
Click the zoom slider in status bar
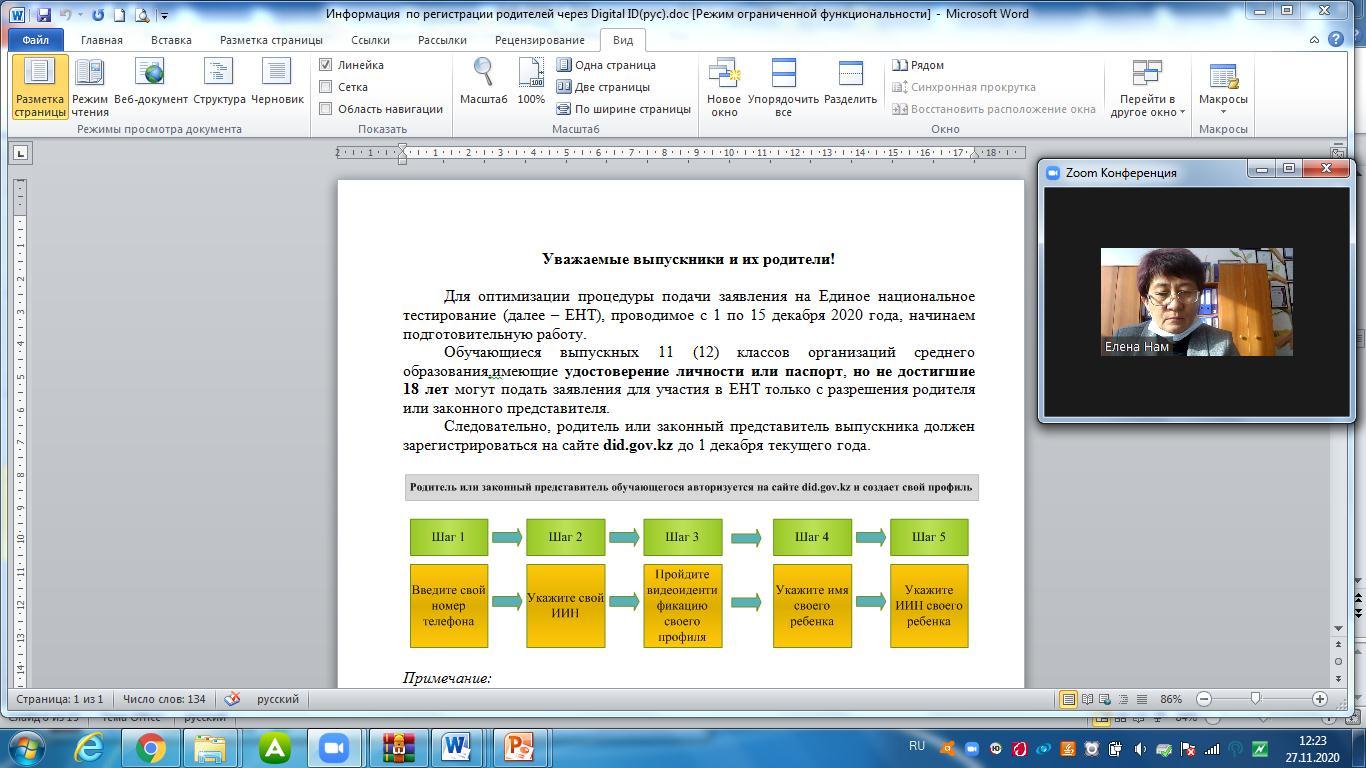click(1255, 699)
